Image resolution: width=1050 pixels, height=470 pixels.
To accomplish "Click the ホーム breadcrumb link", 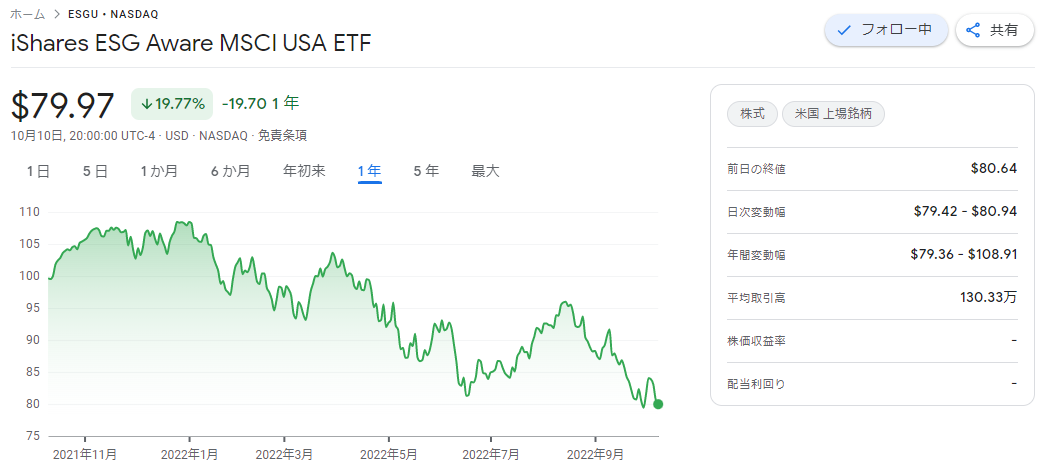I will point(27,14).
